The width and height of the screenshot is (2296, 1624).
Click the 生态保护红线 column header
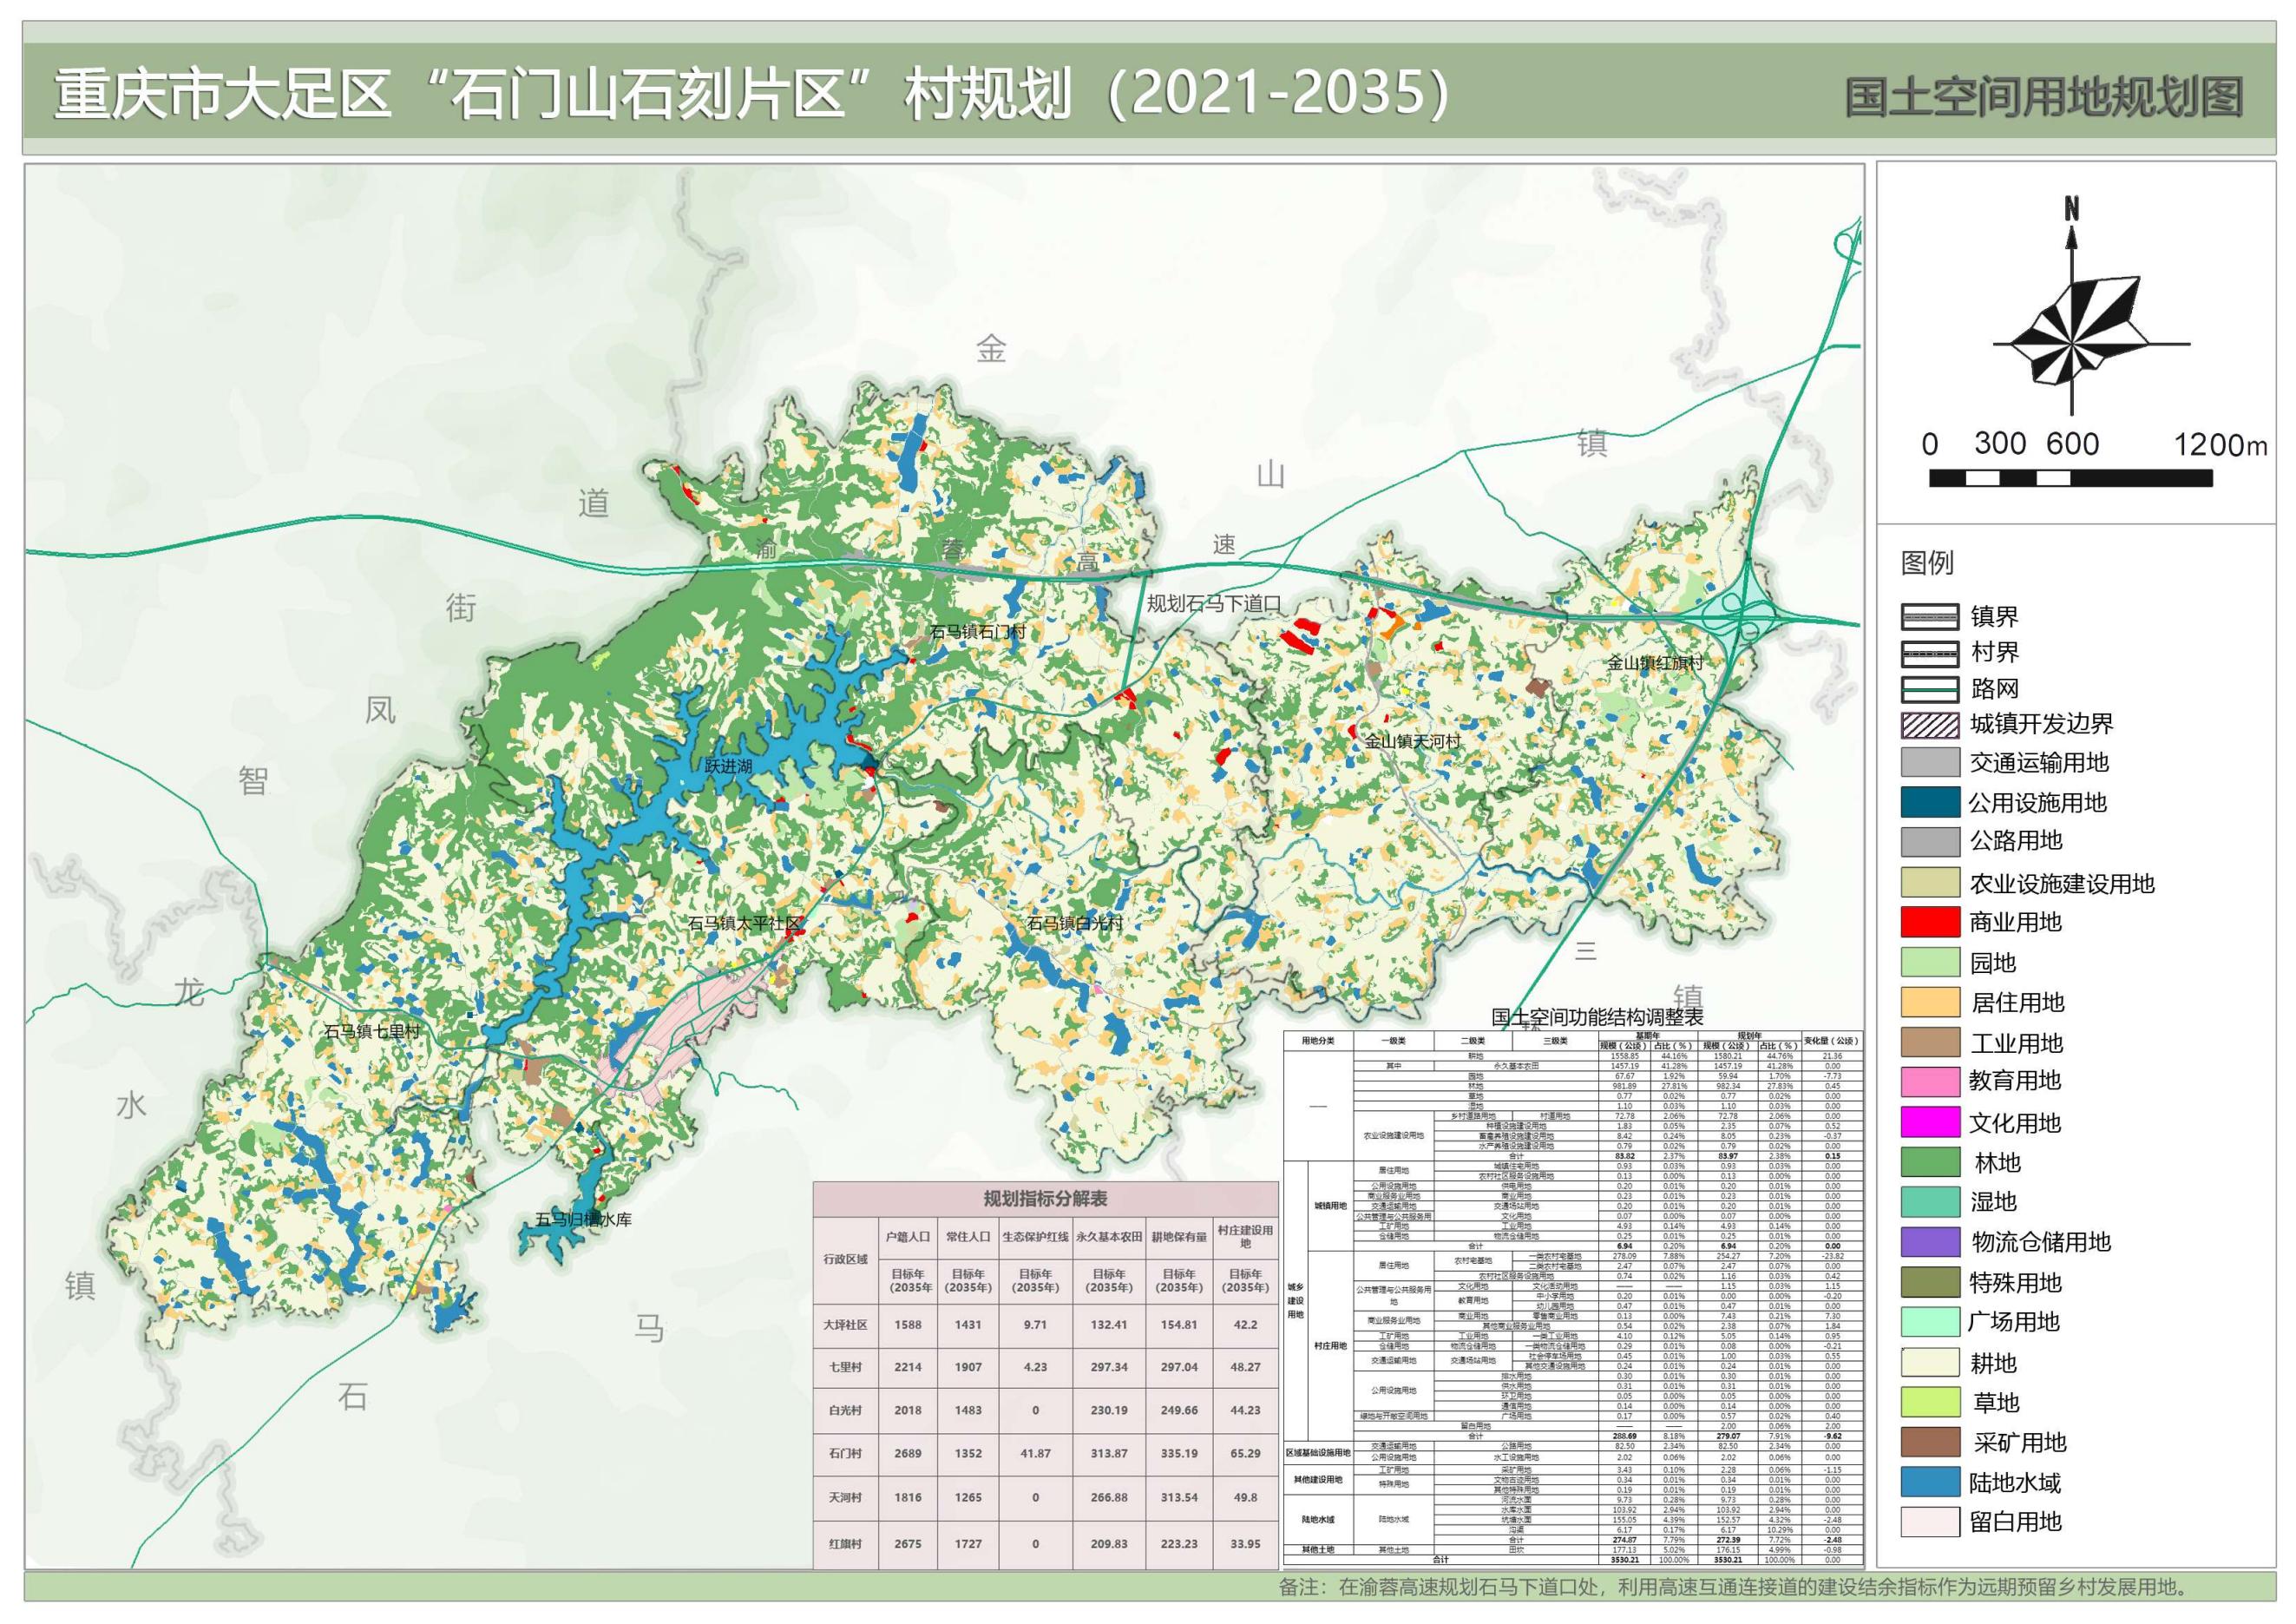pyautogui.click(x=1035, y=1237)
